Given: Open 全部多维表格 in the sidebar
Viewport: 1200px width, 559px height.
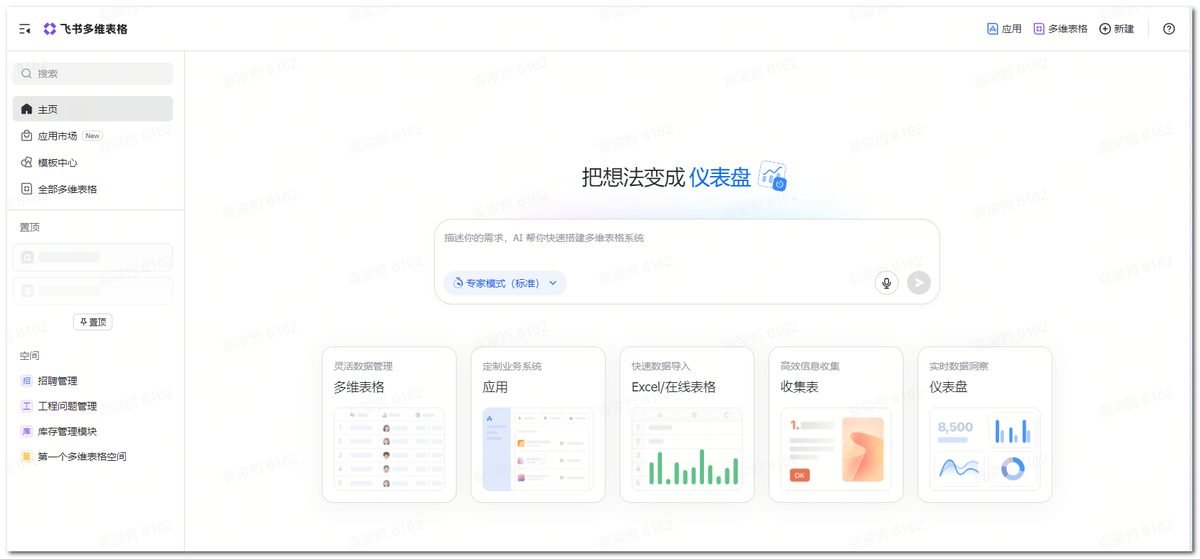Looking at the screenshot, I should [92, 189].
